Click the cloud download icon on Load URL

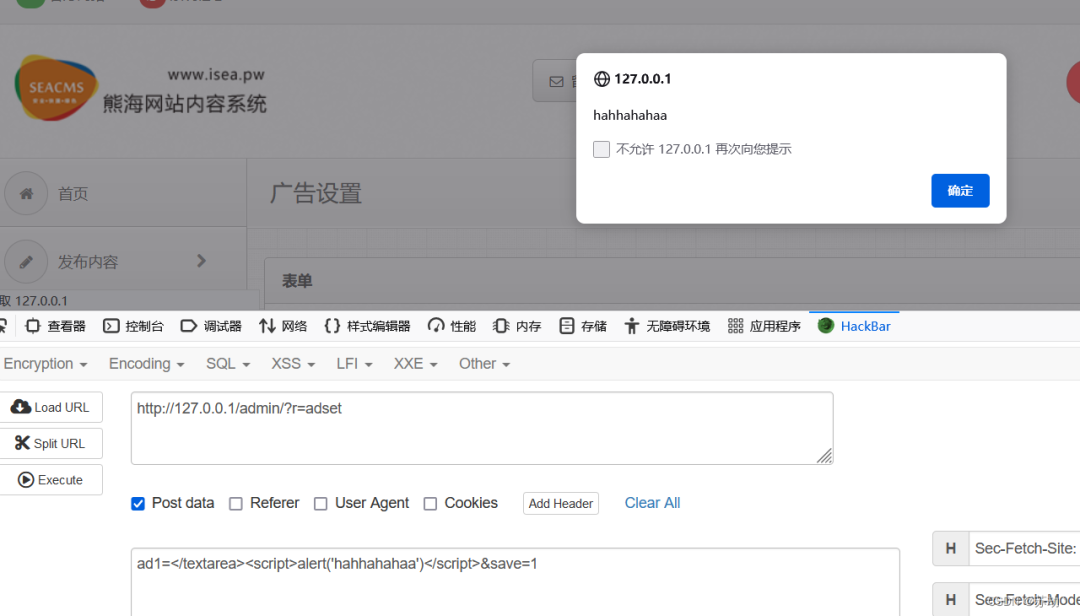(x=21, y=407)
